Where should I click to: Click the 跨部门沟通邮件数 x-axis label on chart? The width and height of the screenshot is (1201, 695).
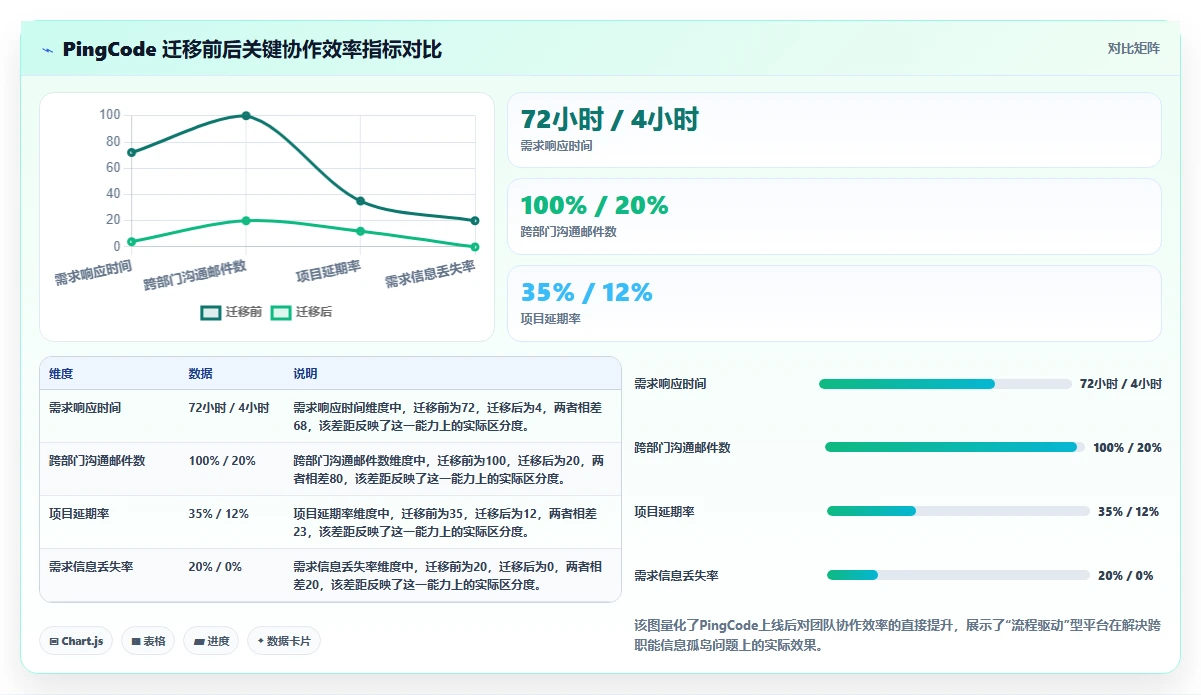tap(196, 274)
